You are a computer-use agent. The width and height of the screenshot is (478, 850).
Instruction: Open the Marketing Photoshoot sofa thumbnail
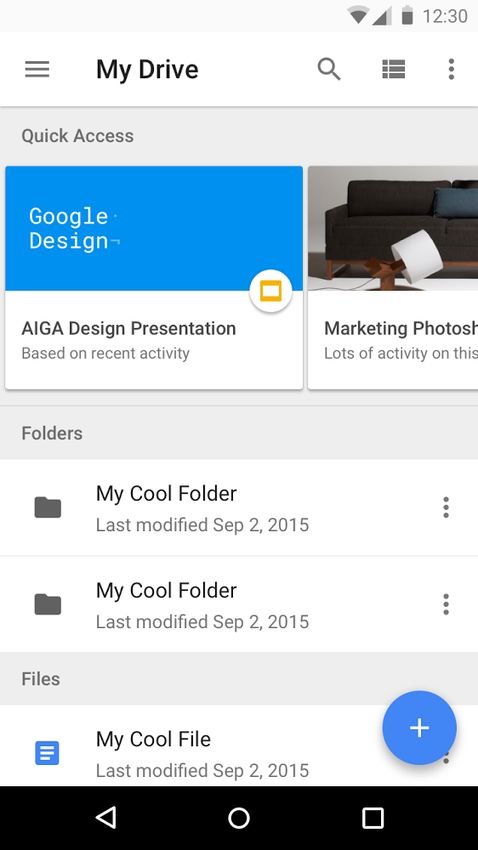pos(393,228)
